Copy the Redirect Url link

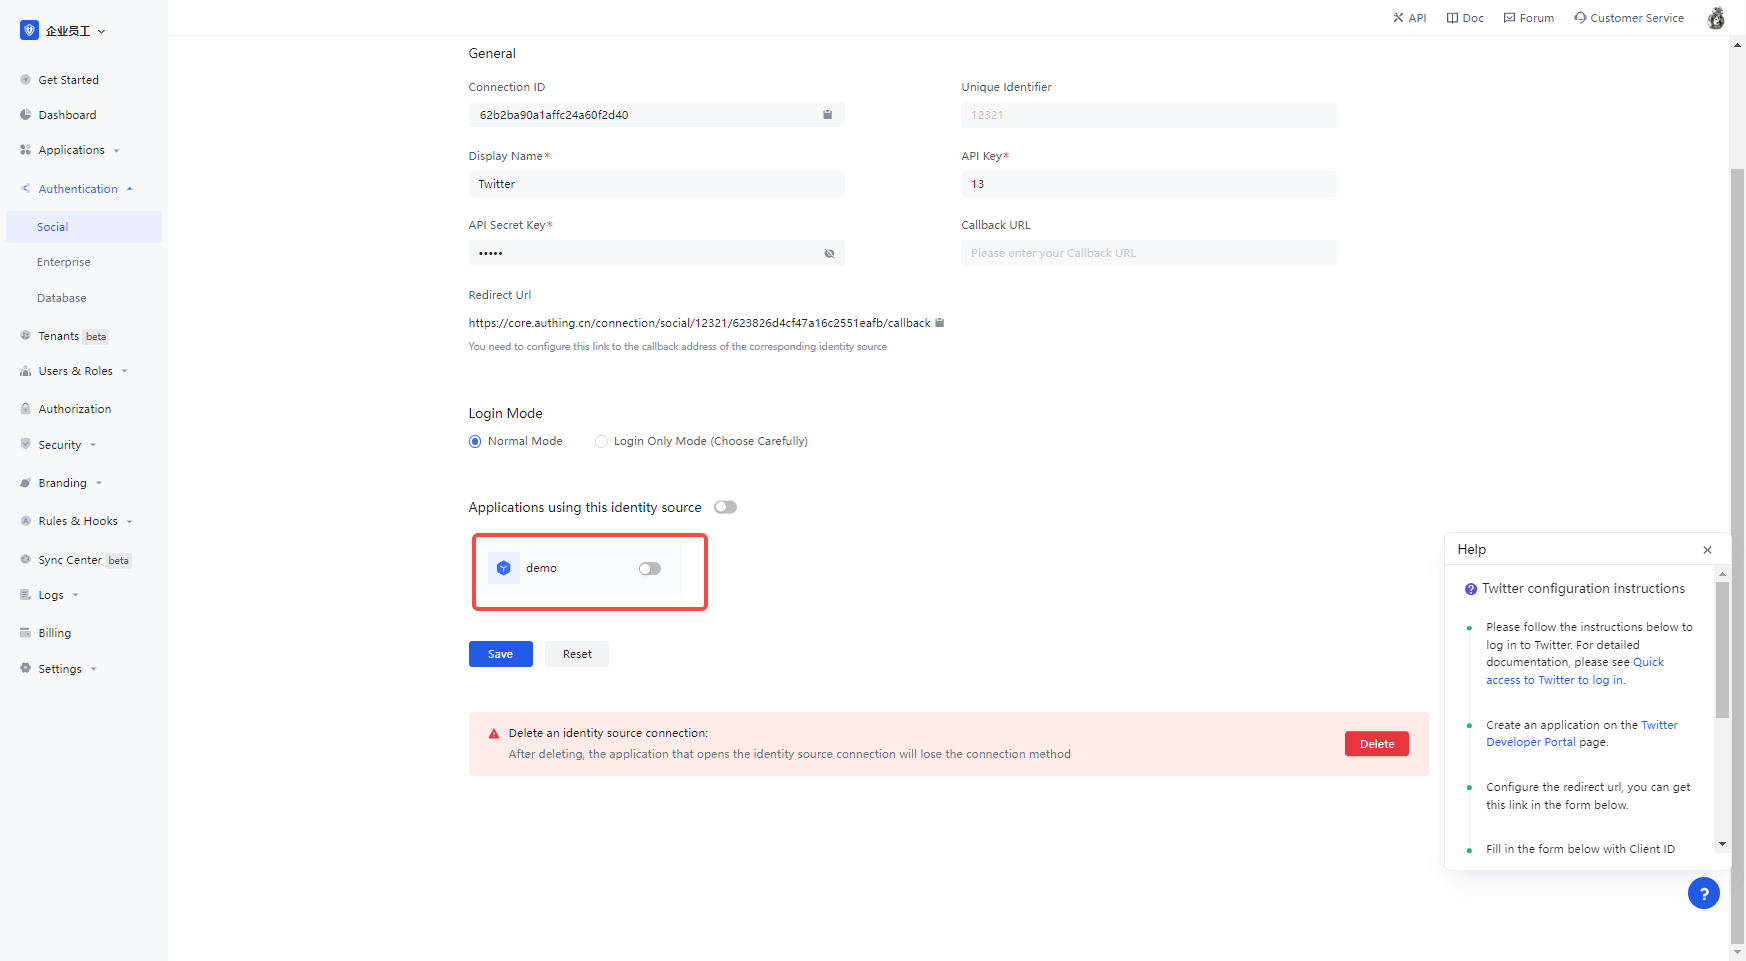coord(940,323)
